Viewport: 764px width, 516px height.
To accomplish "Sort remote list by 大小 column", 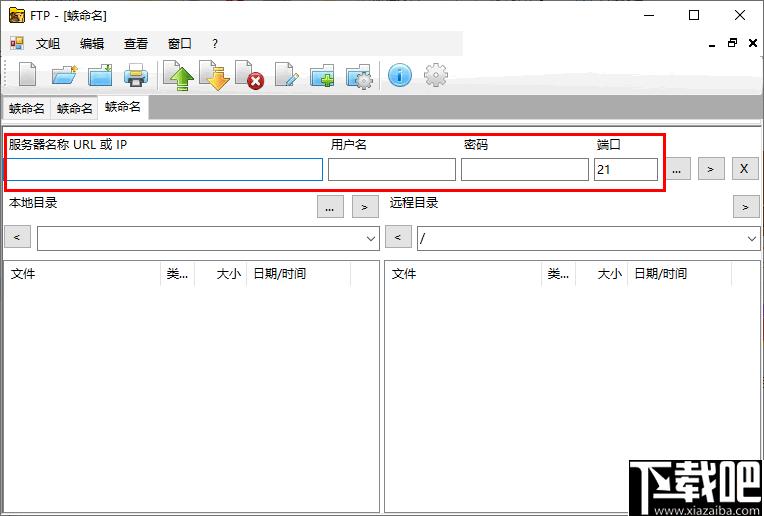I will (x=602, y=274).
